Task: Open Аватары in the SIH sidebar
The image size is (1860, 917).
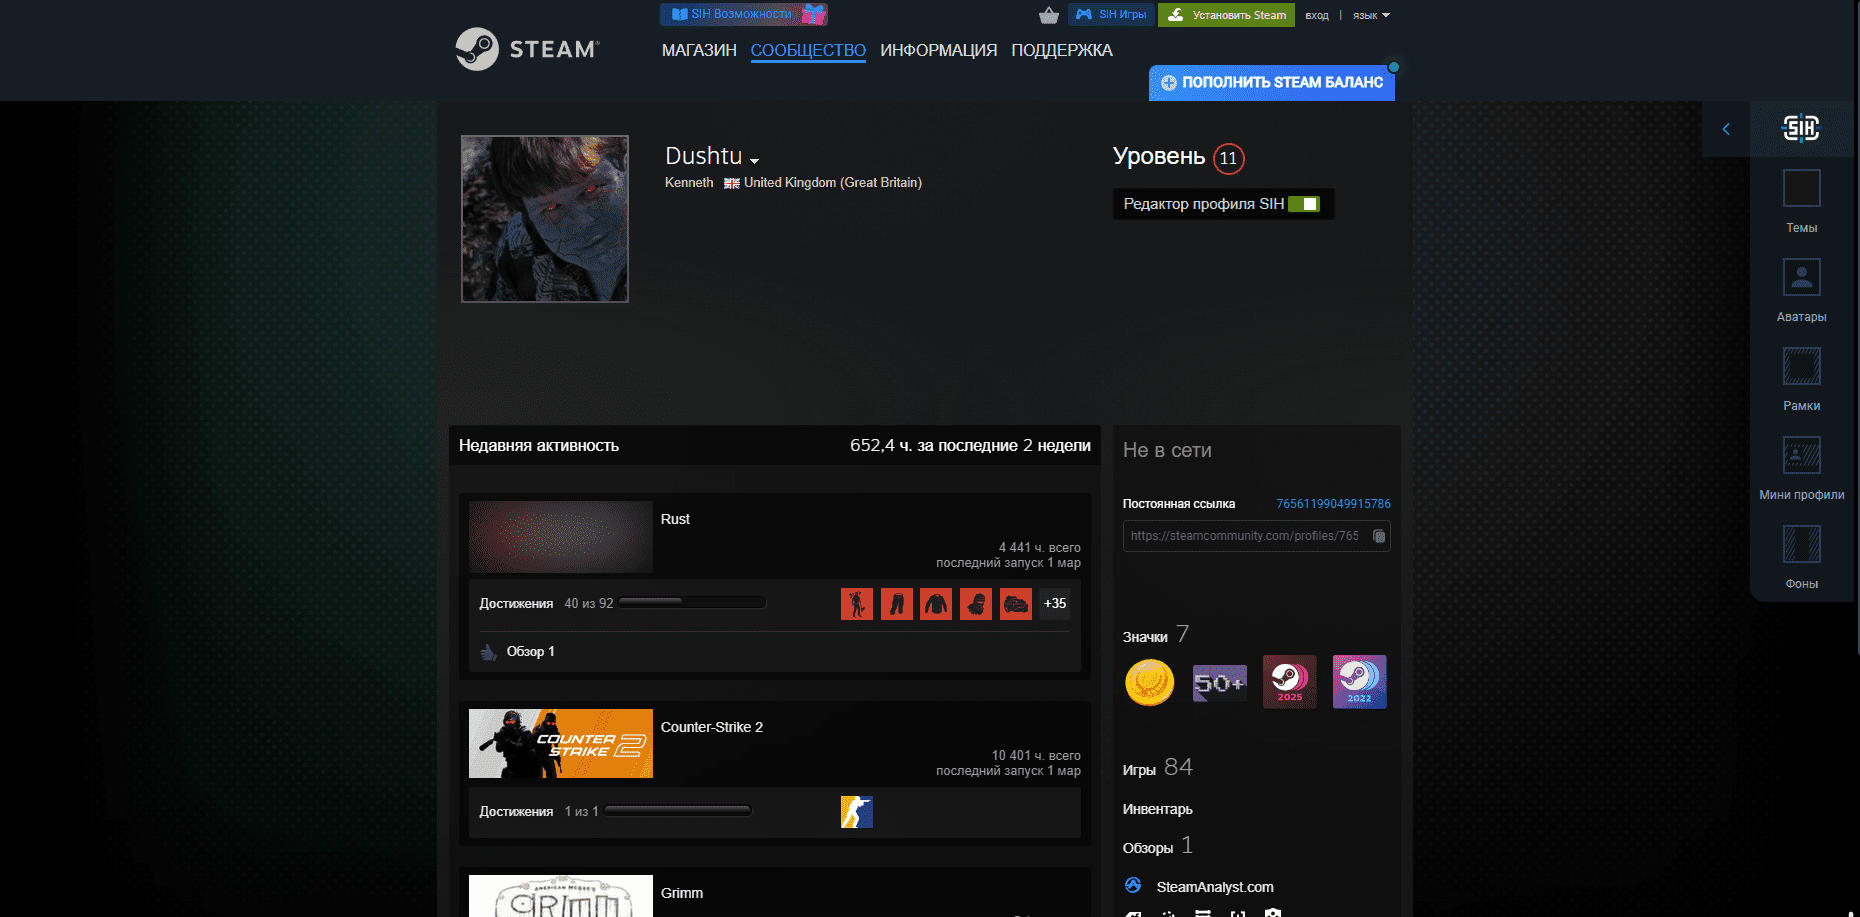Action: [1801, 278]
